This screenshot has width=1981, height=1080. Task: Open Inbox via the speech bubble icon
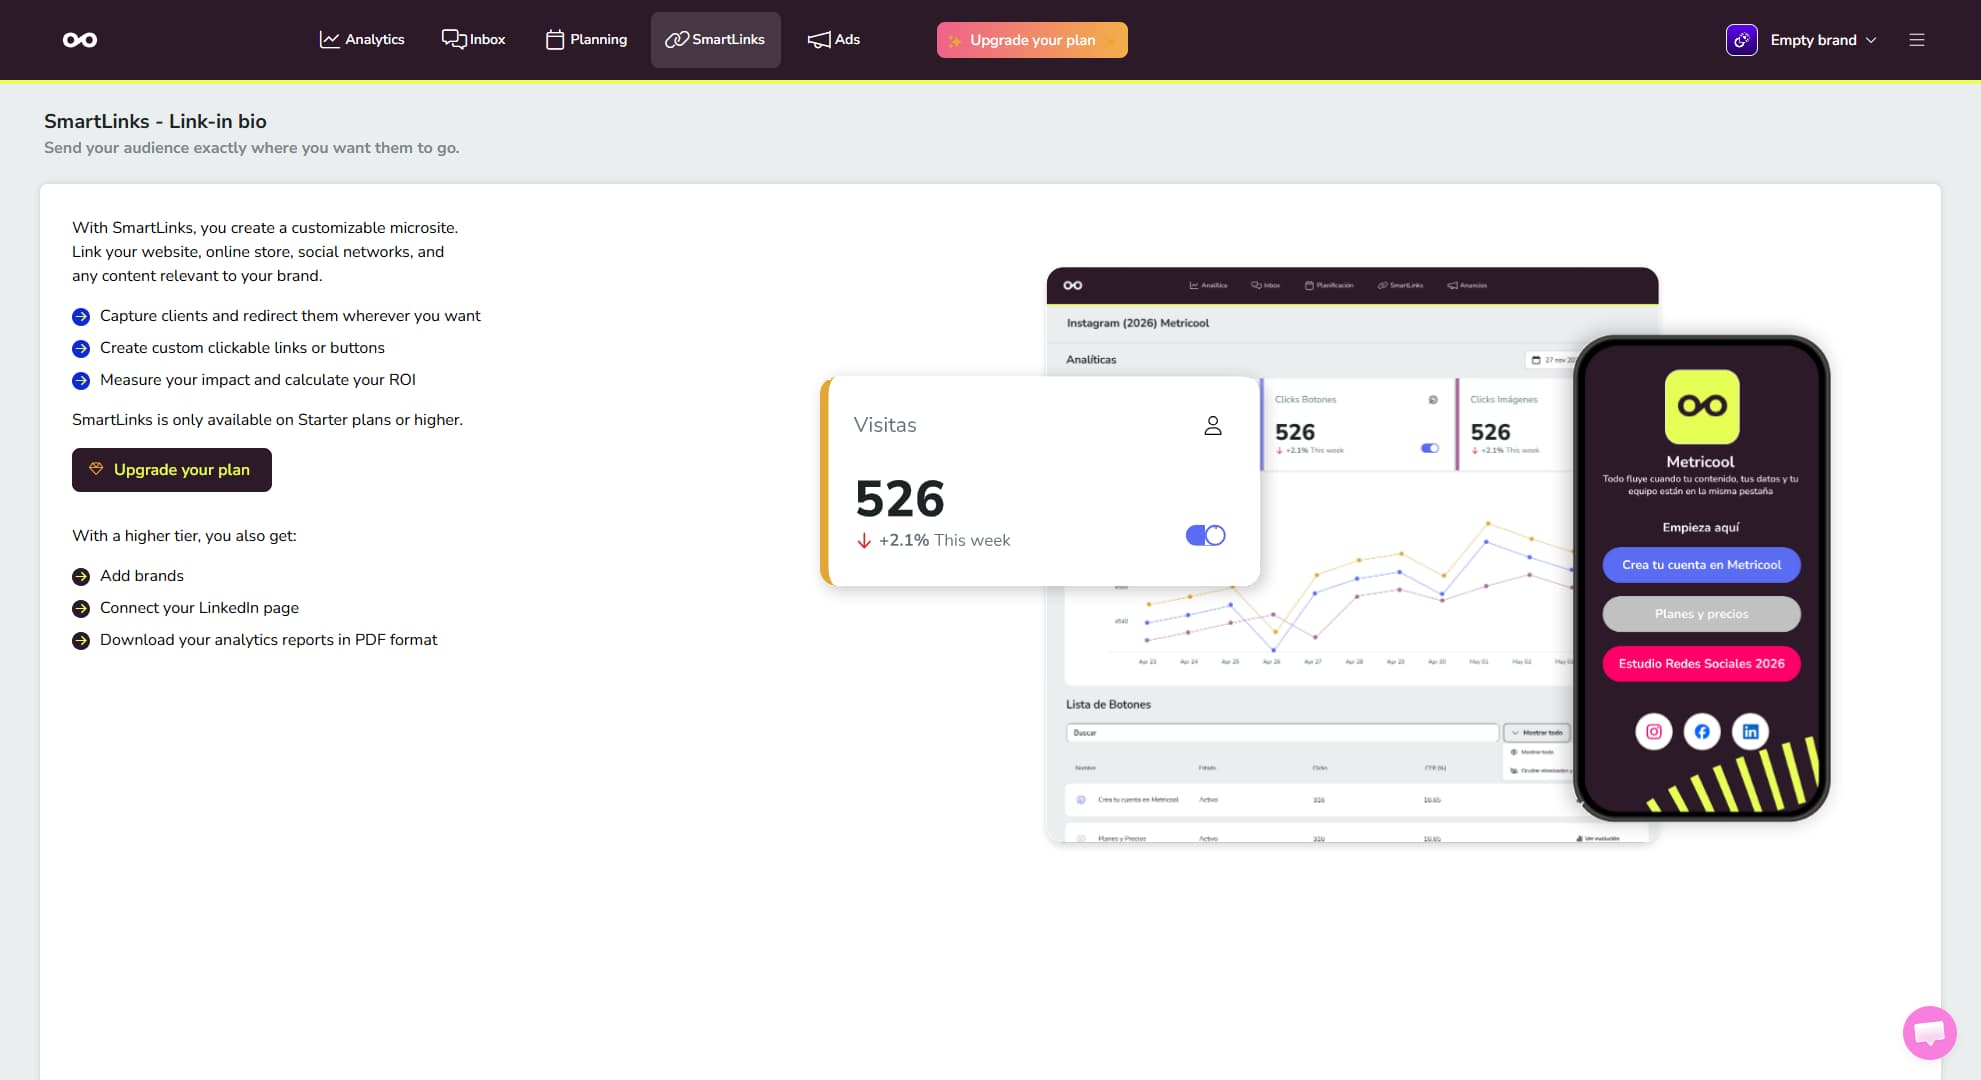pyautogui.click(x=453, y=39)
